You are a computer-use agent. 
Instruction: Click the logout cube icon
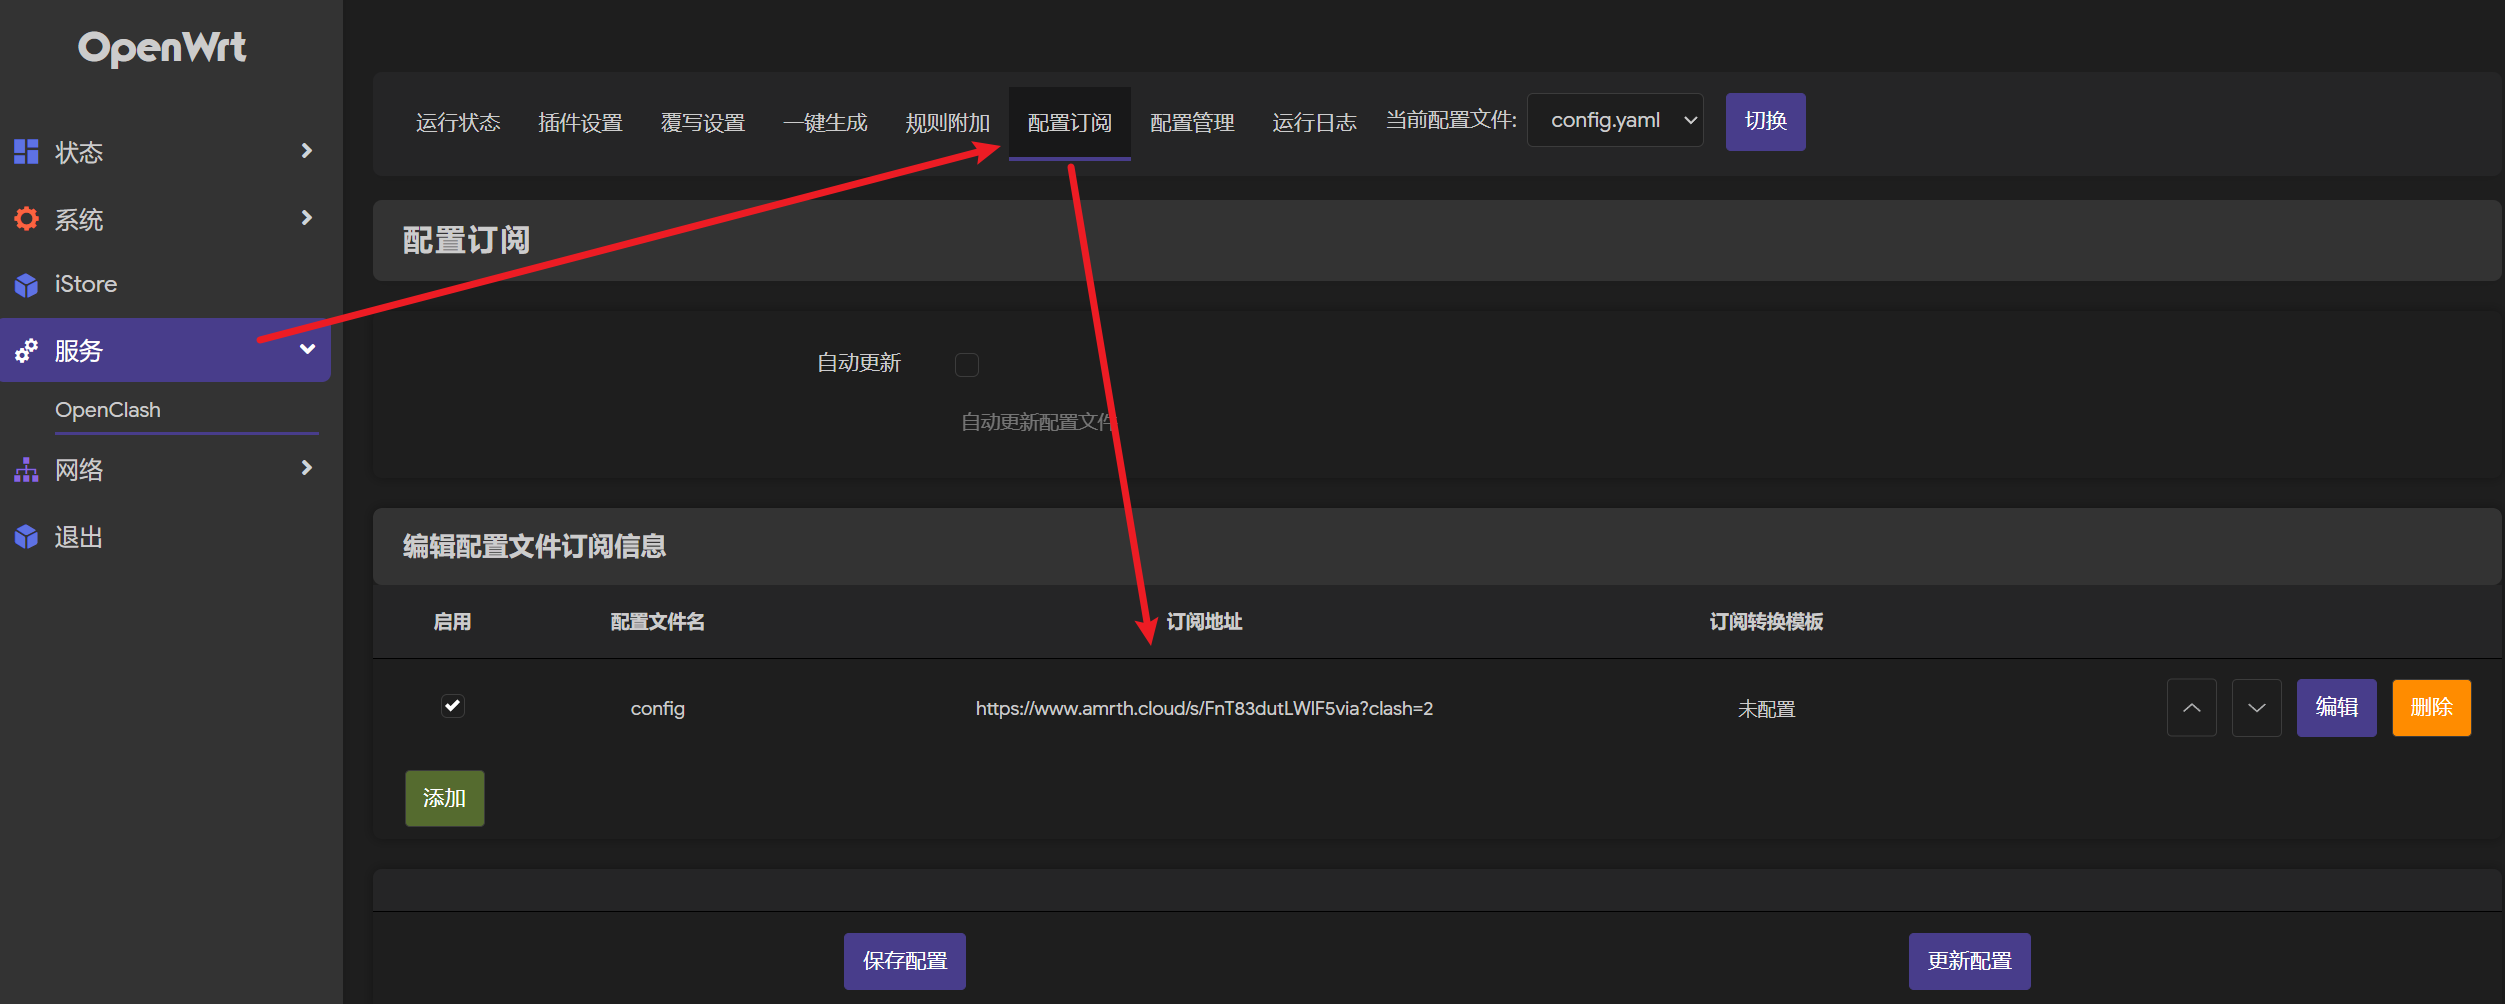26,537
